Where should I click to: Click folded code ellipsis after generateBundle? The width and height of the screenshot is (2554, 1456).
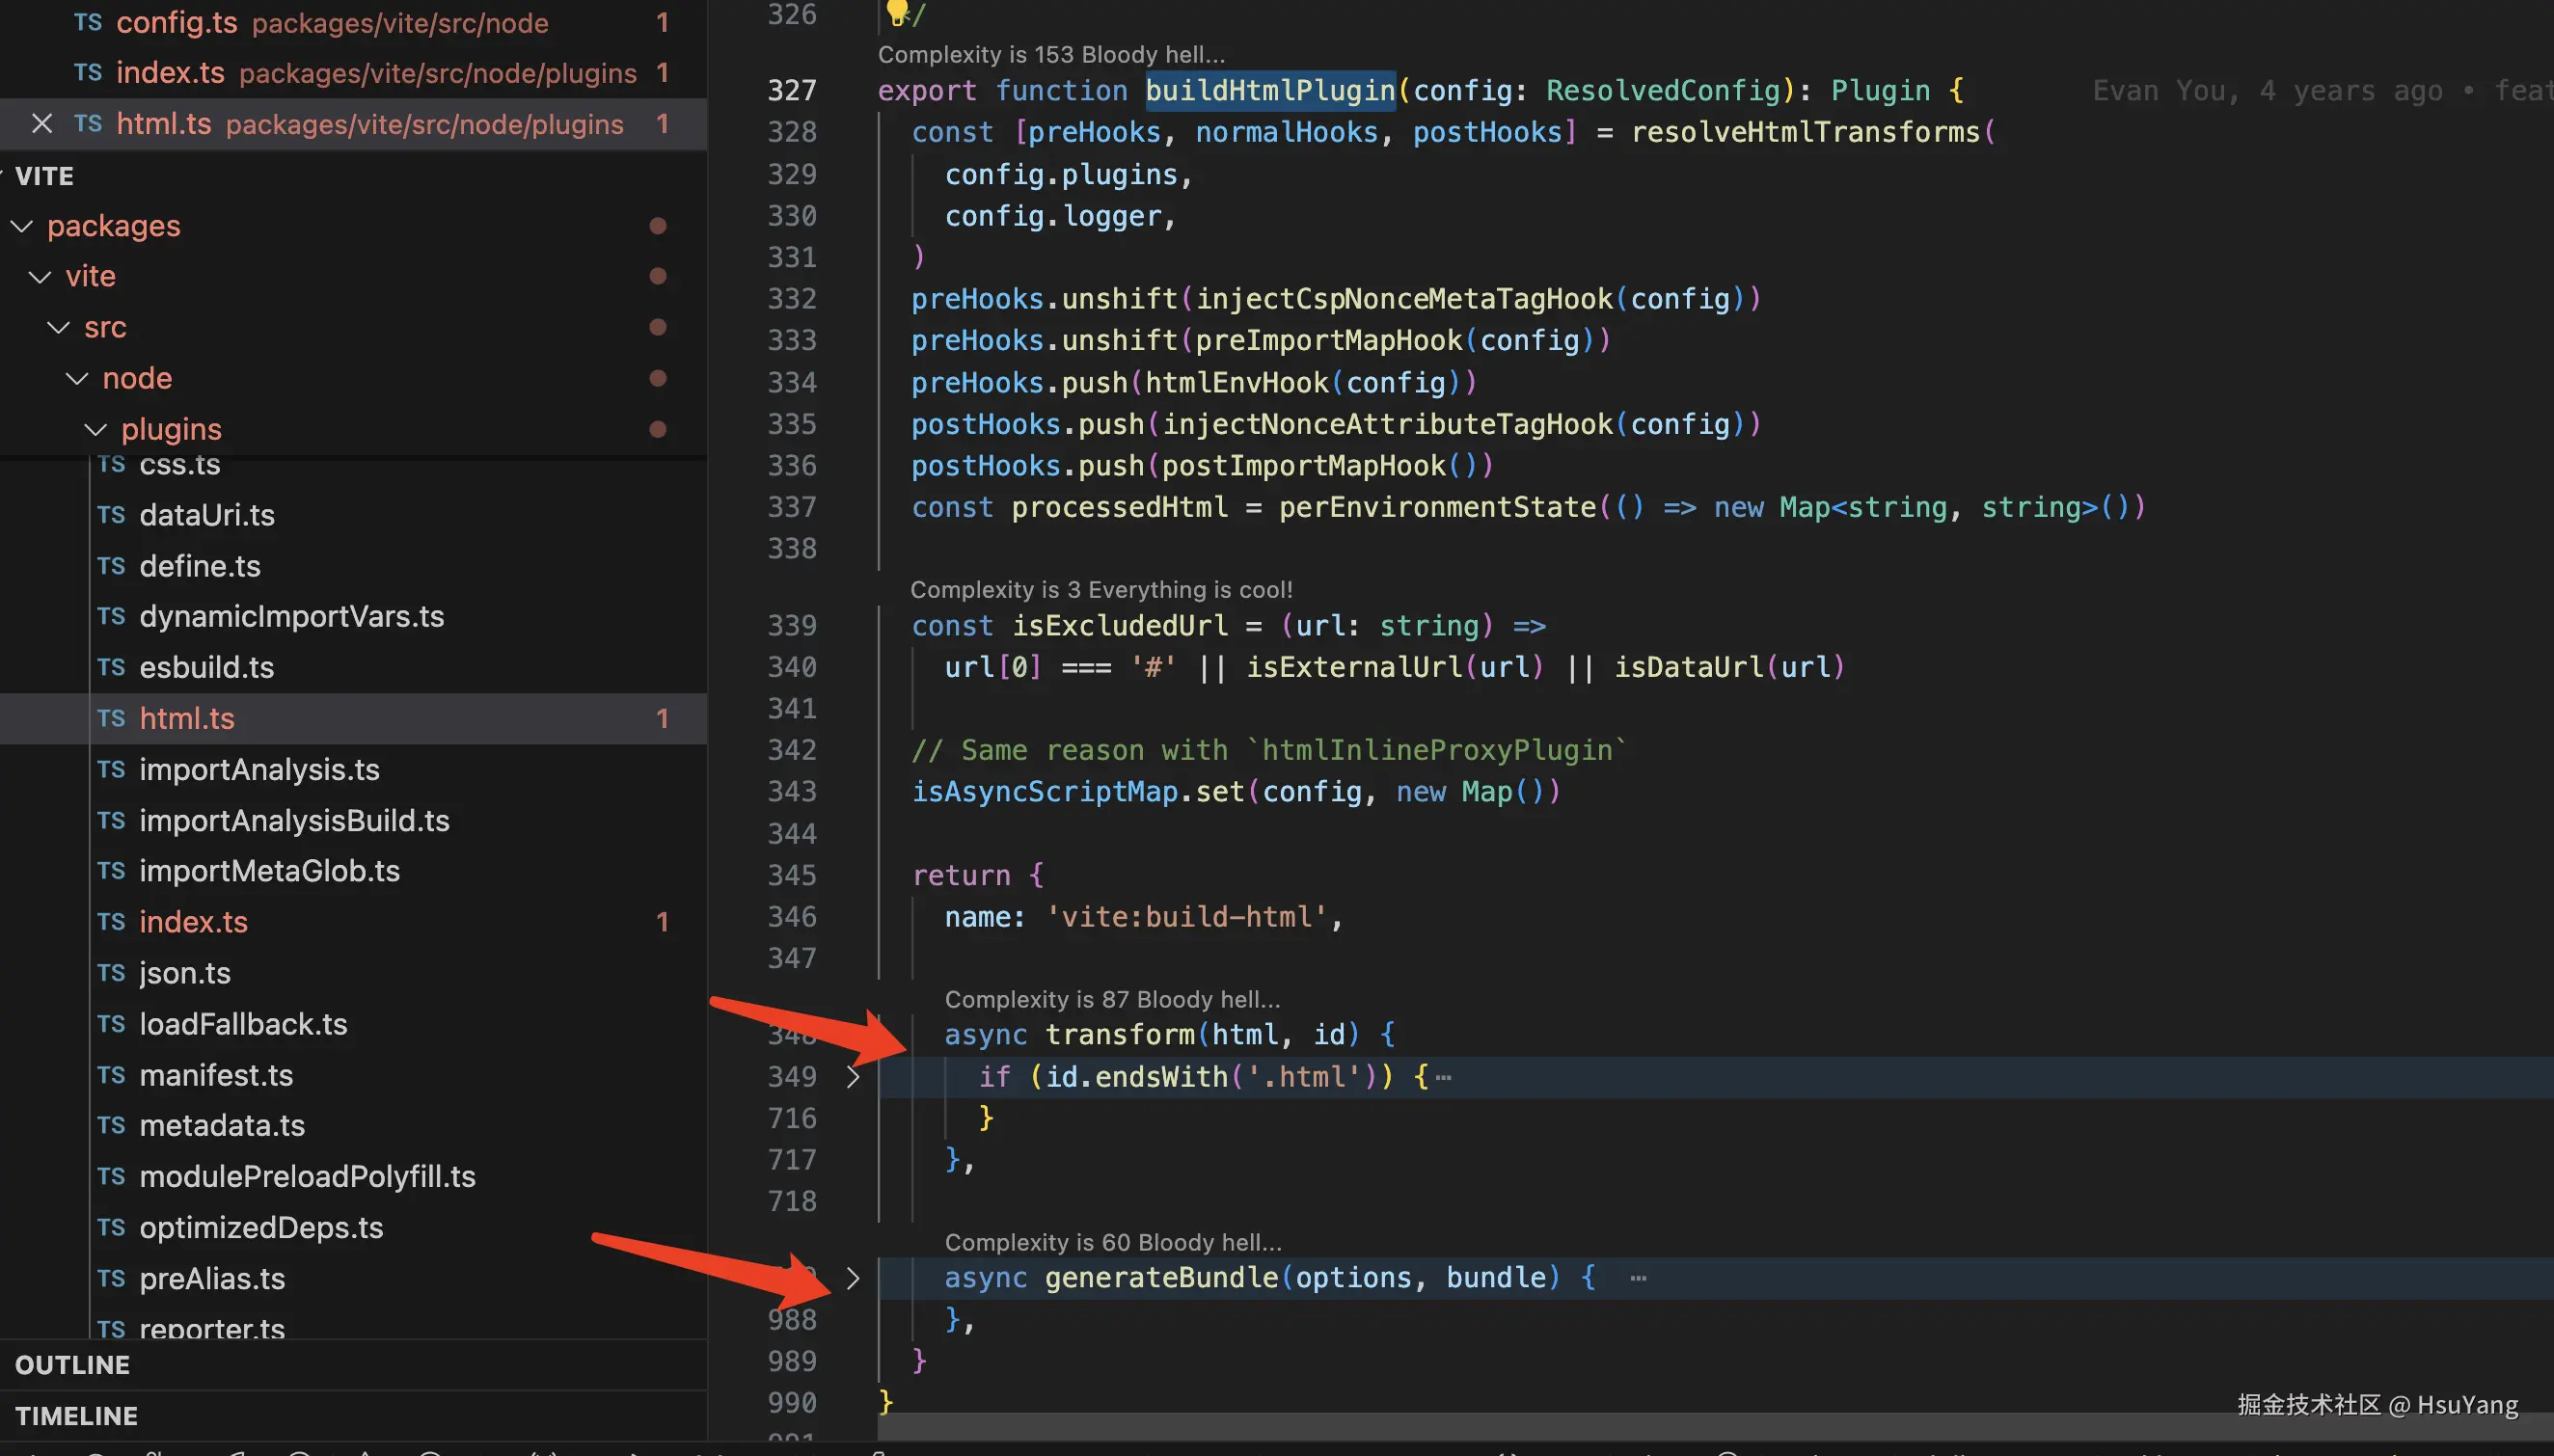pos(1637,1278)
